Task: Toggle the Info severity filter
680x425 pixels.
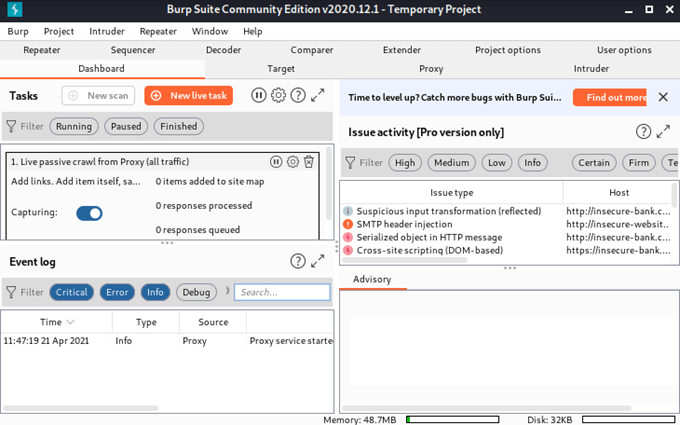Action: click(x=533, y=163)
